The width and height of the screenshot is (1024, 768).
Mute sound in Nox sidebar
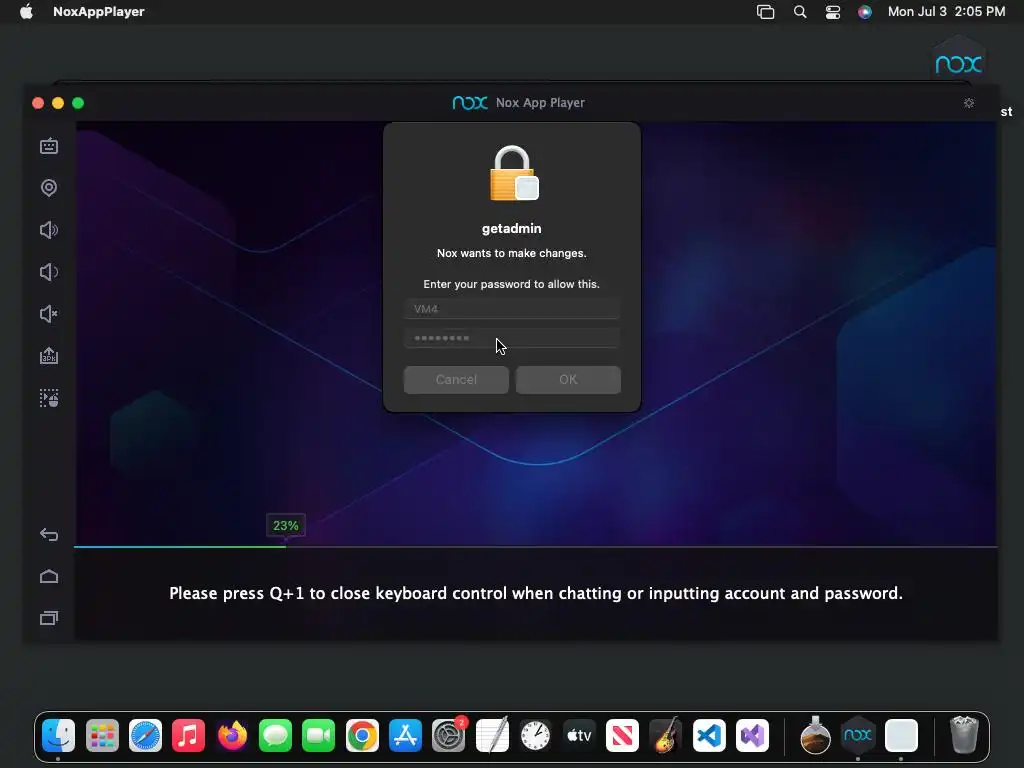(49, 314)
